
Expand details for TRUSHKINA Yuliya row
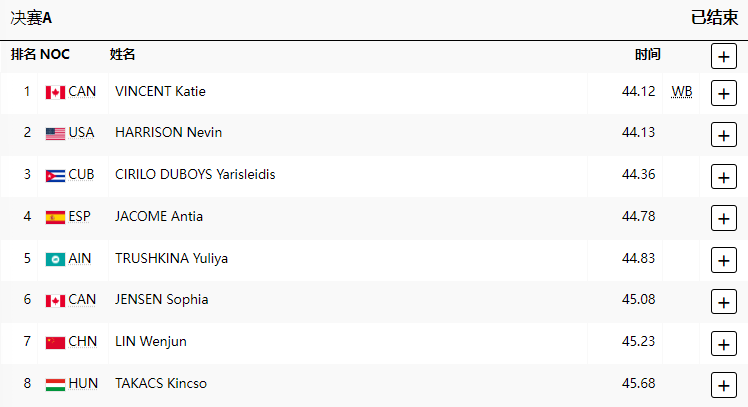(x=723, y=260)
